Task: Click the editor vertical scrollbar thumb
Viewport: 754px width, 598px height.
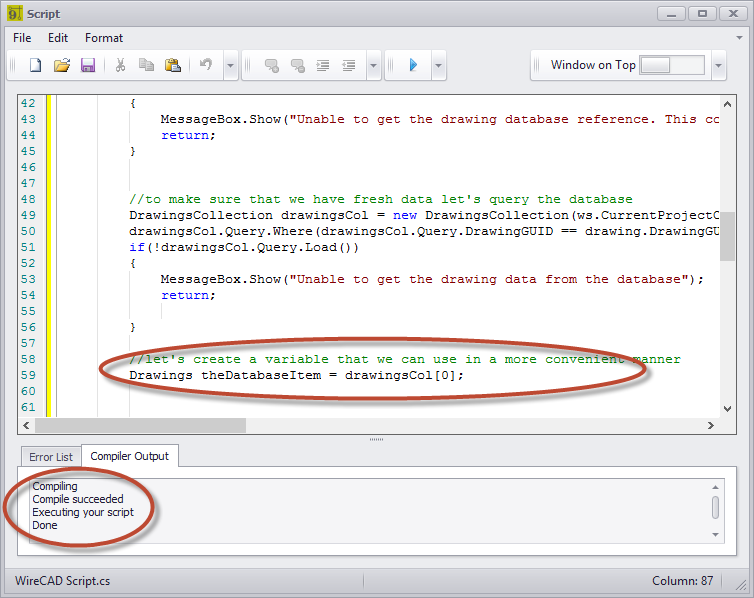Action: tap(728, 236)
